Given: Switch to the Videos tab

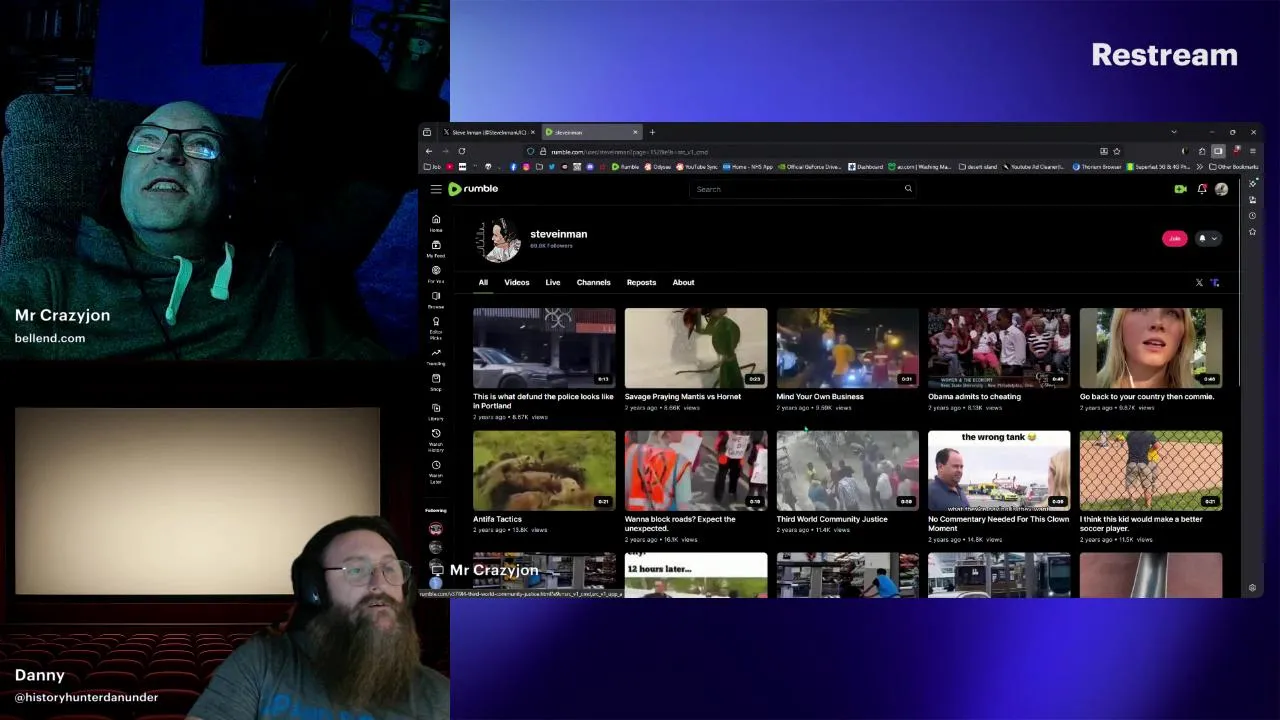Looking at the screenshot, I should click(517, 283).
